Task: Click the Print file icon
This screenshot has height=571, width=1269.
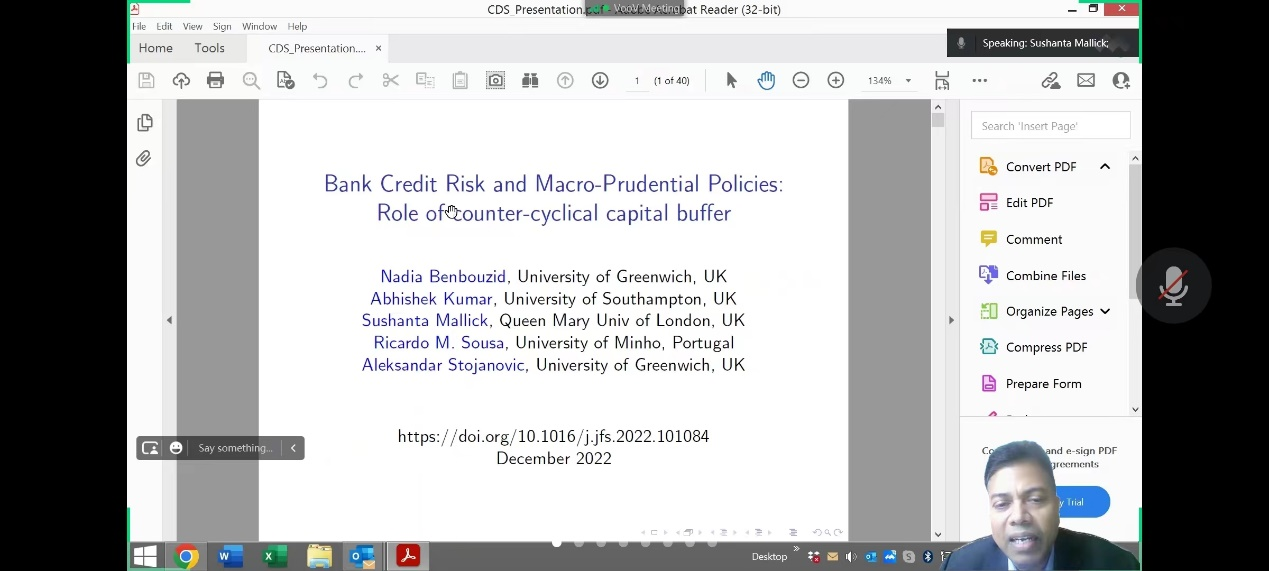Action: click(215, 81)
